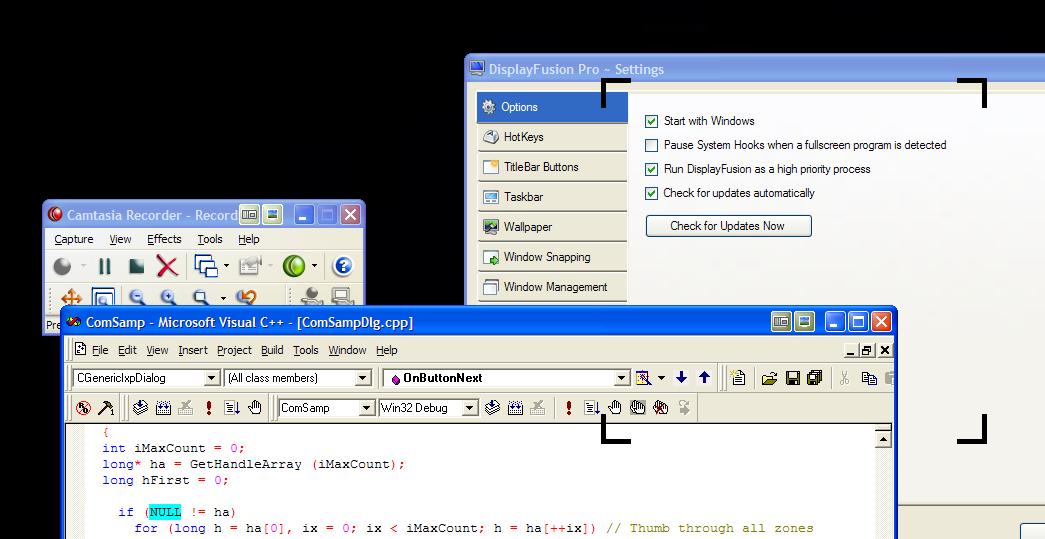Click Check for Updates Now button

tap(728, 226)
